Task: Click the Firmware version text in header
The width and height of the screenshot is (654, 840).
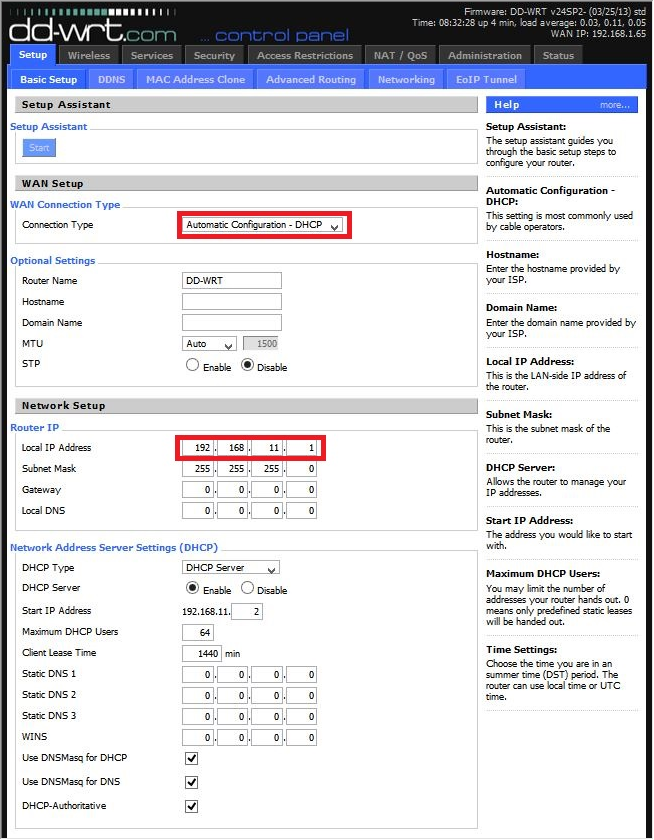Action: (x=555, y=11)
